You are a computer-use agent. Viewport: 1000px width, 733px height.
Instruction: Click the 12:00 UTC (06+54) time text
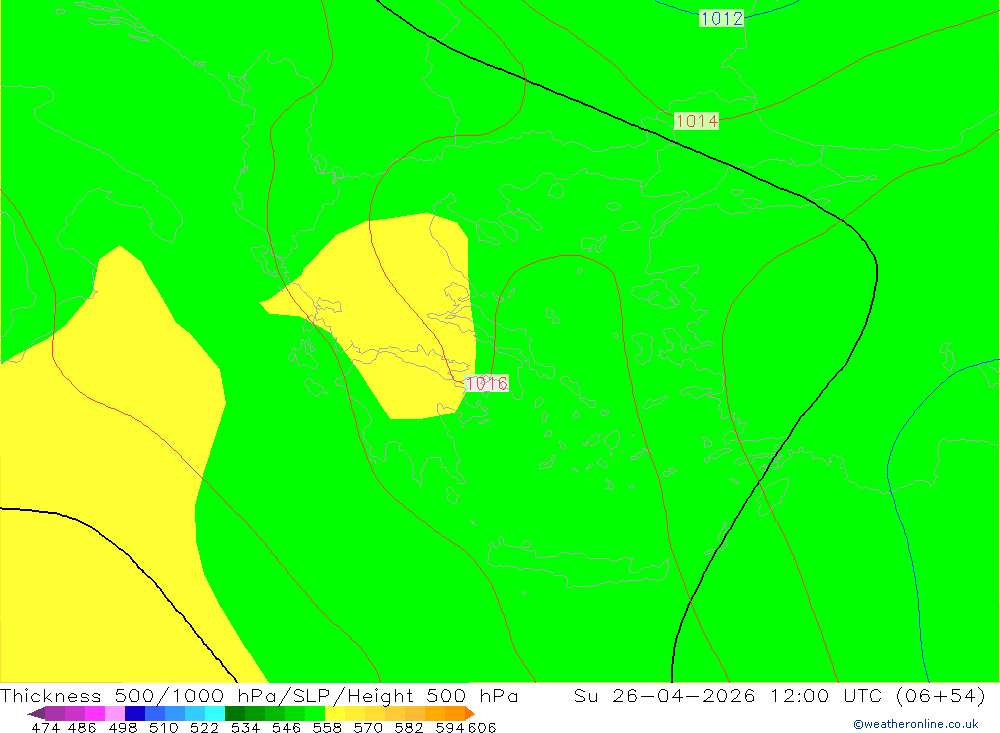click(878, 695)
